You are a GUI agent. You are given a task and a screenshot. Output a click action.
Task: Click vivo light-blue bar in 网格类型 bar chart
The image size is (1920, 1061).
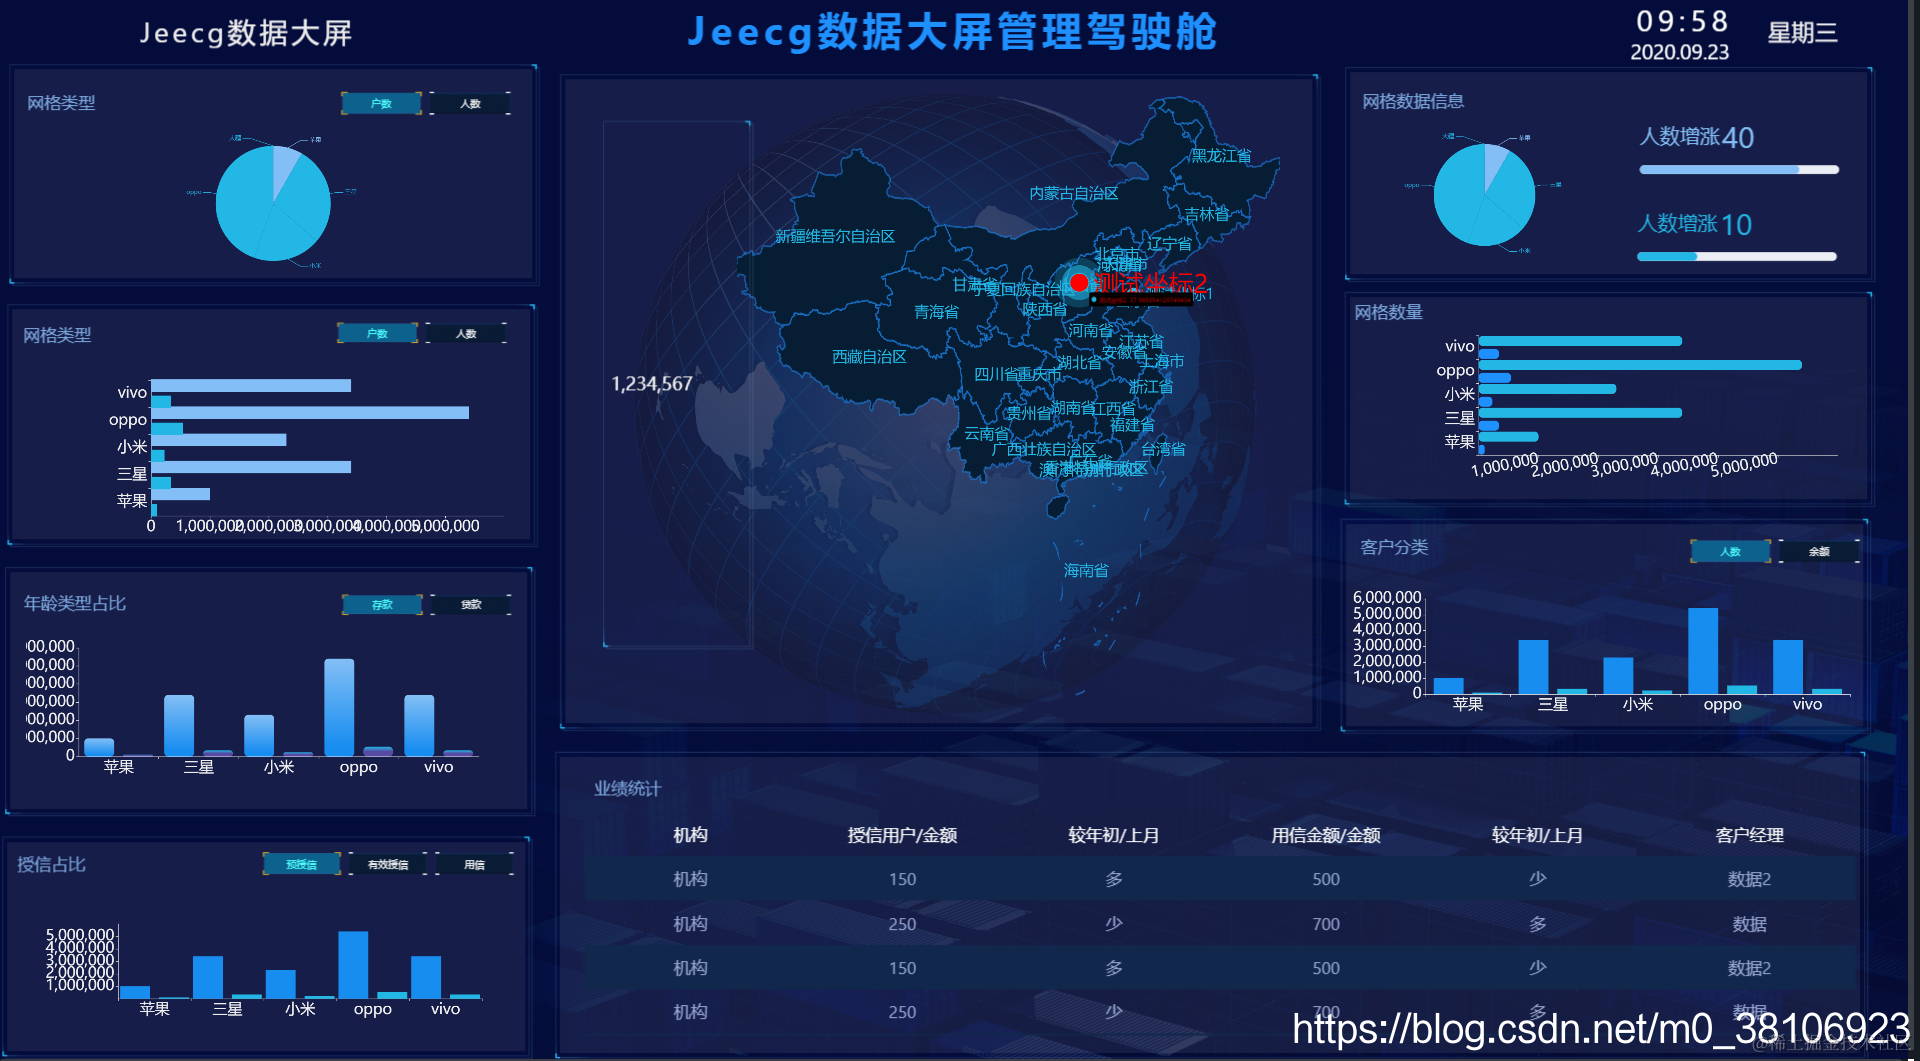251,386
